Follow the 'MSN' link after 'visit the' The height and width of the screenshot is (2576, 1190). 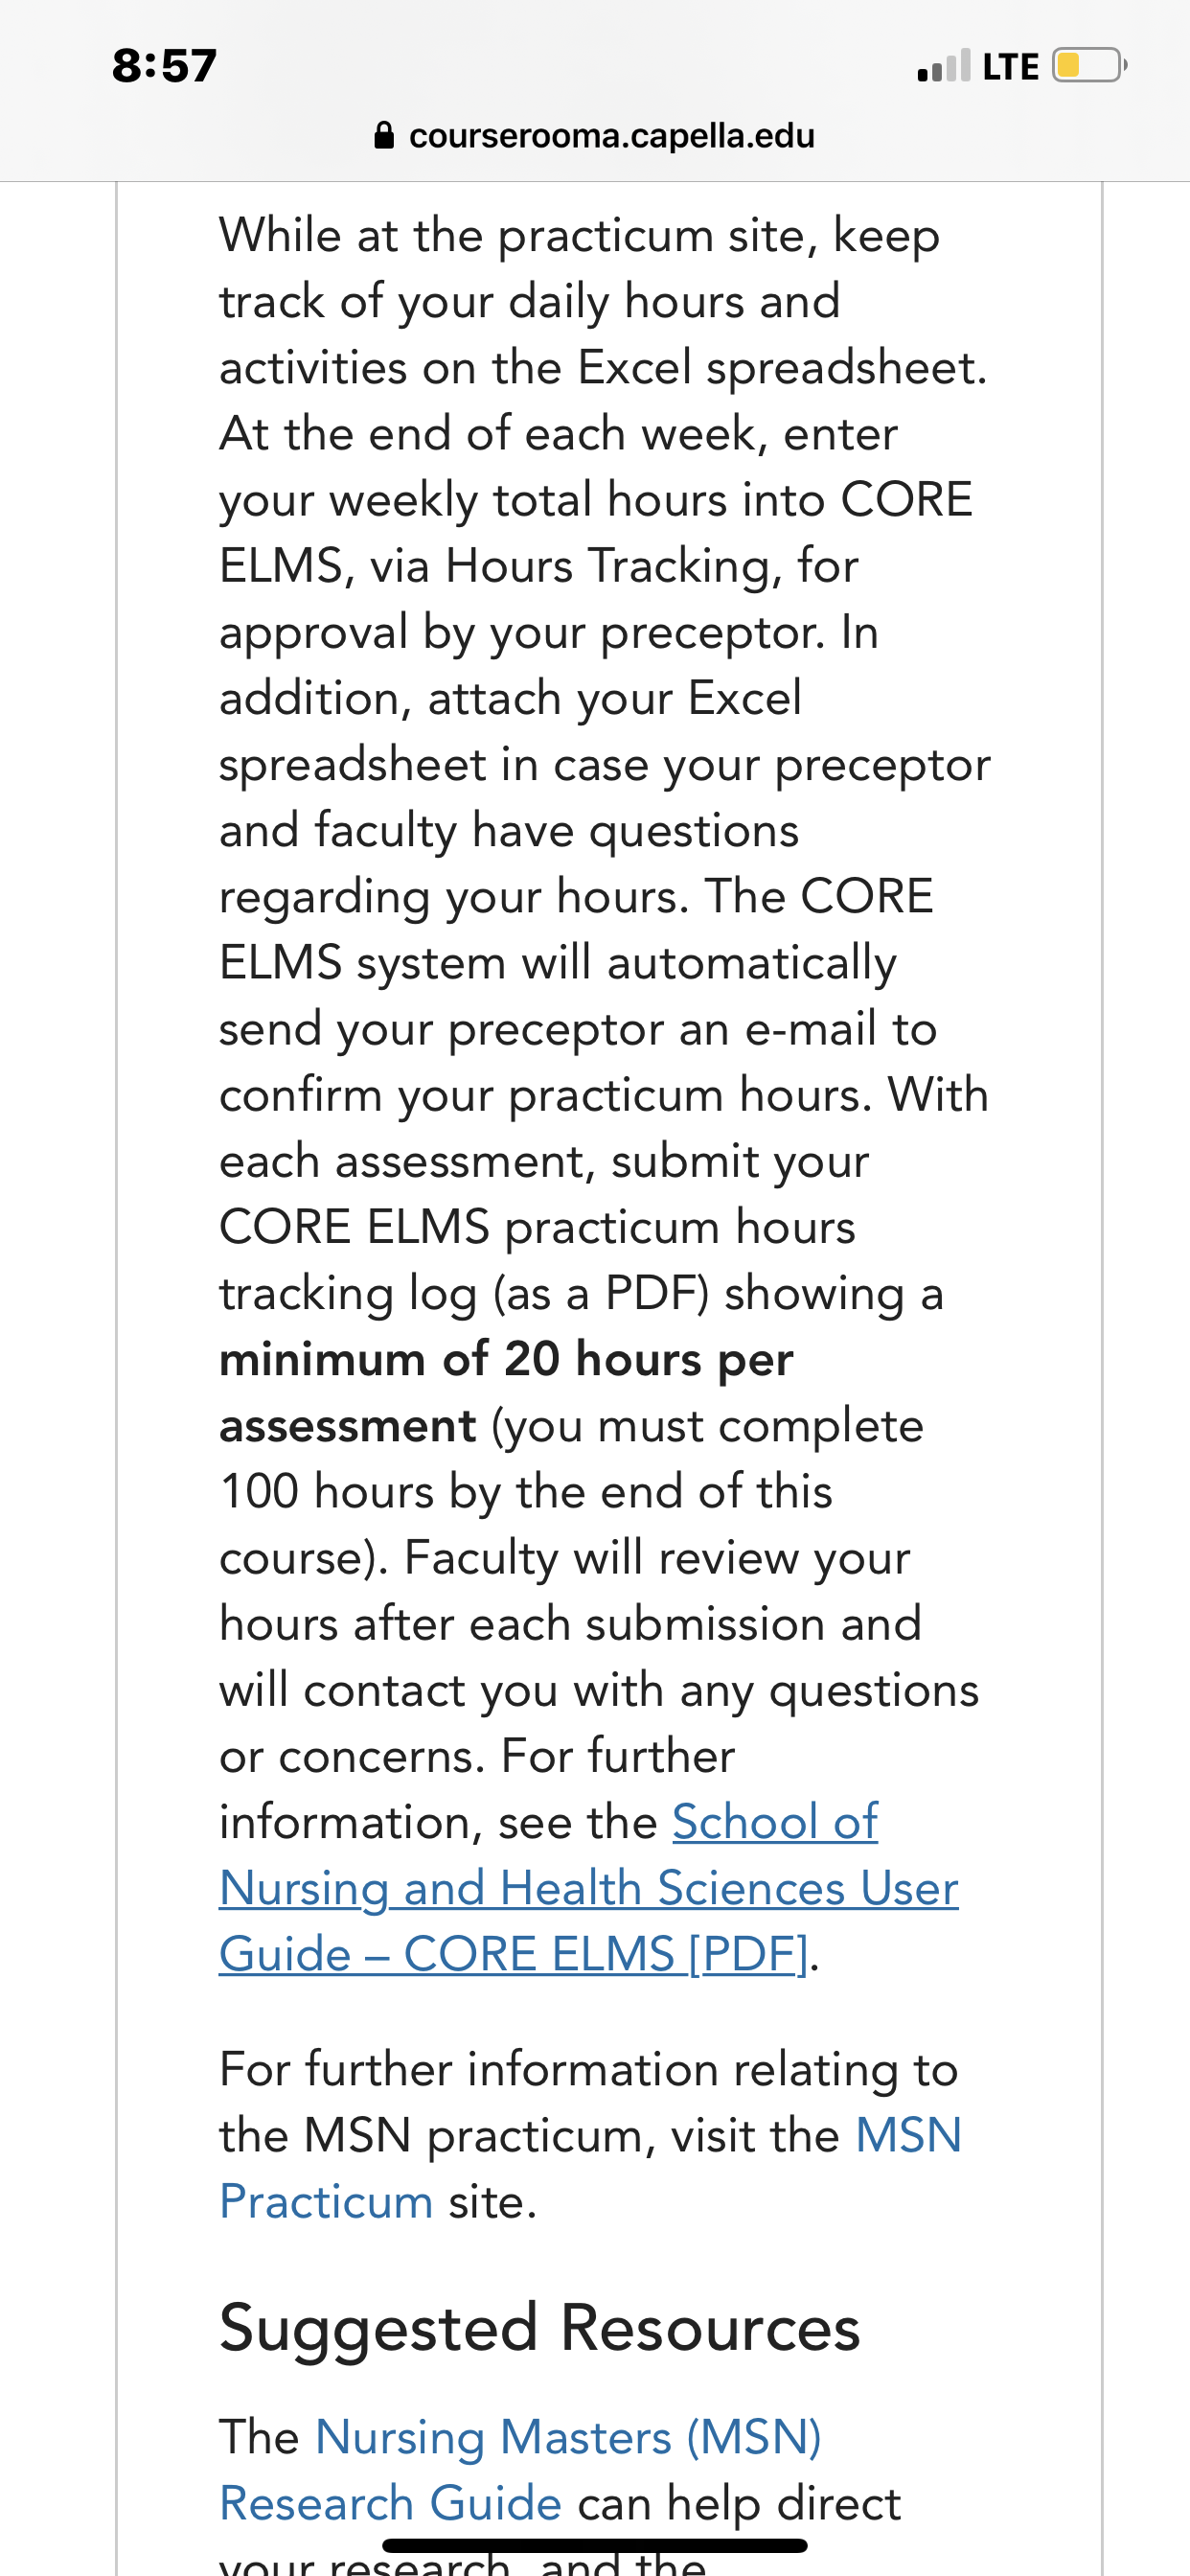tap(909, 2135)
